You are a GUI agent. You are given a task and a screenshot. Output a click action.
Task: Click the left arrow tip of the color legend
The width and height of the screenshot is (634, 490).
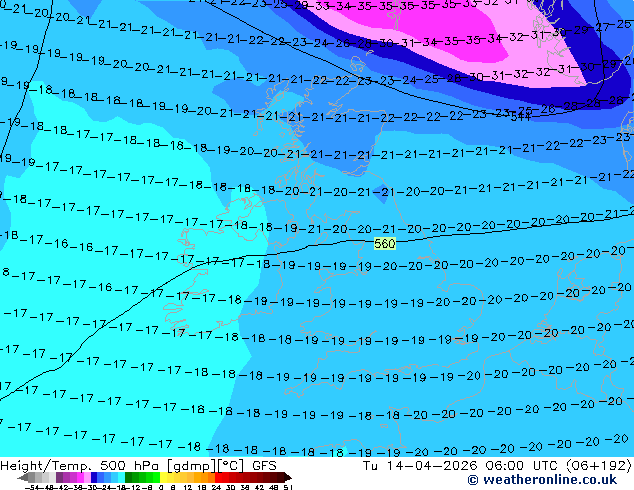point(21,478)
